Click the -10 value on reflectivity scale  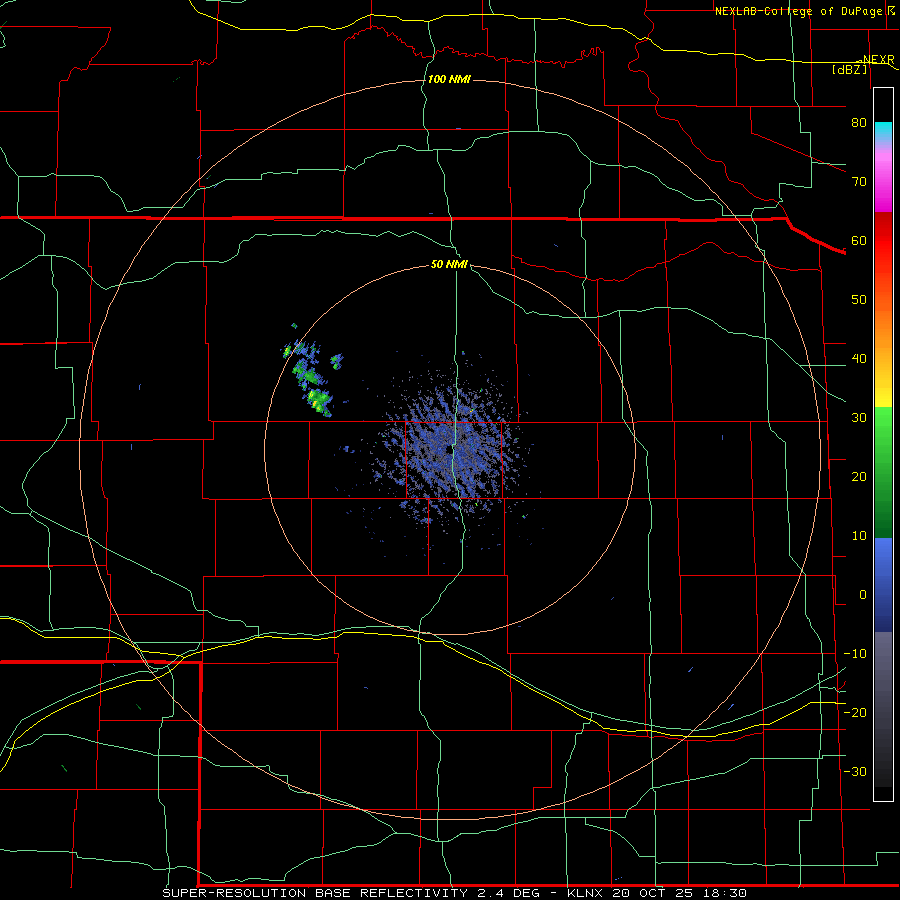(855, 654)
